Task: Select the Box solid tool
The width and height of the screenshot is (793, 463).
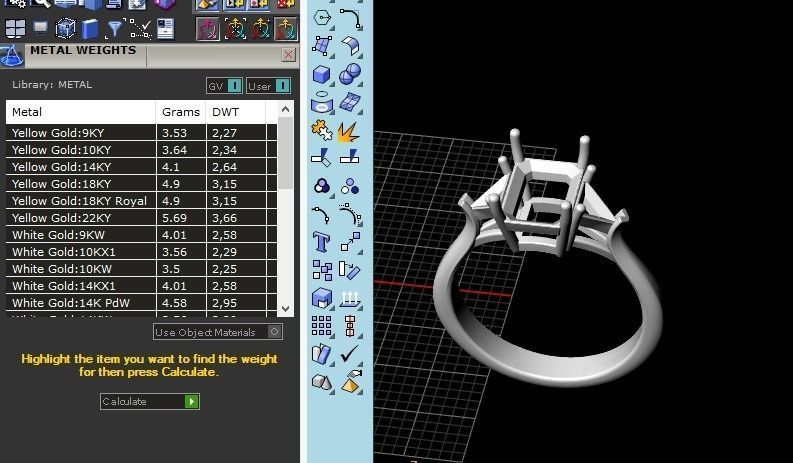Action: point(322,75)
